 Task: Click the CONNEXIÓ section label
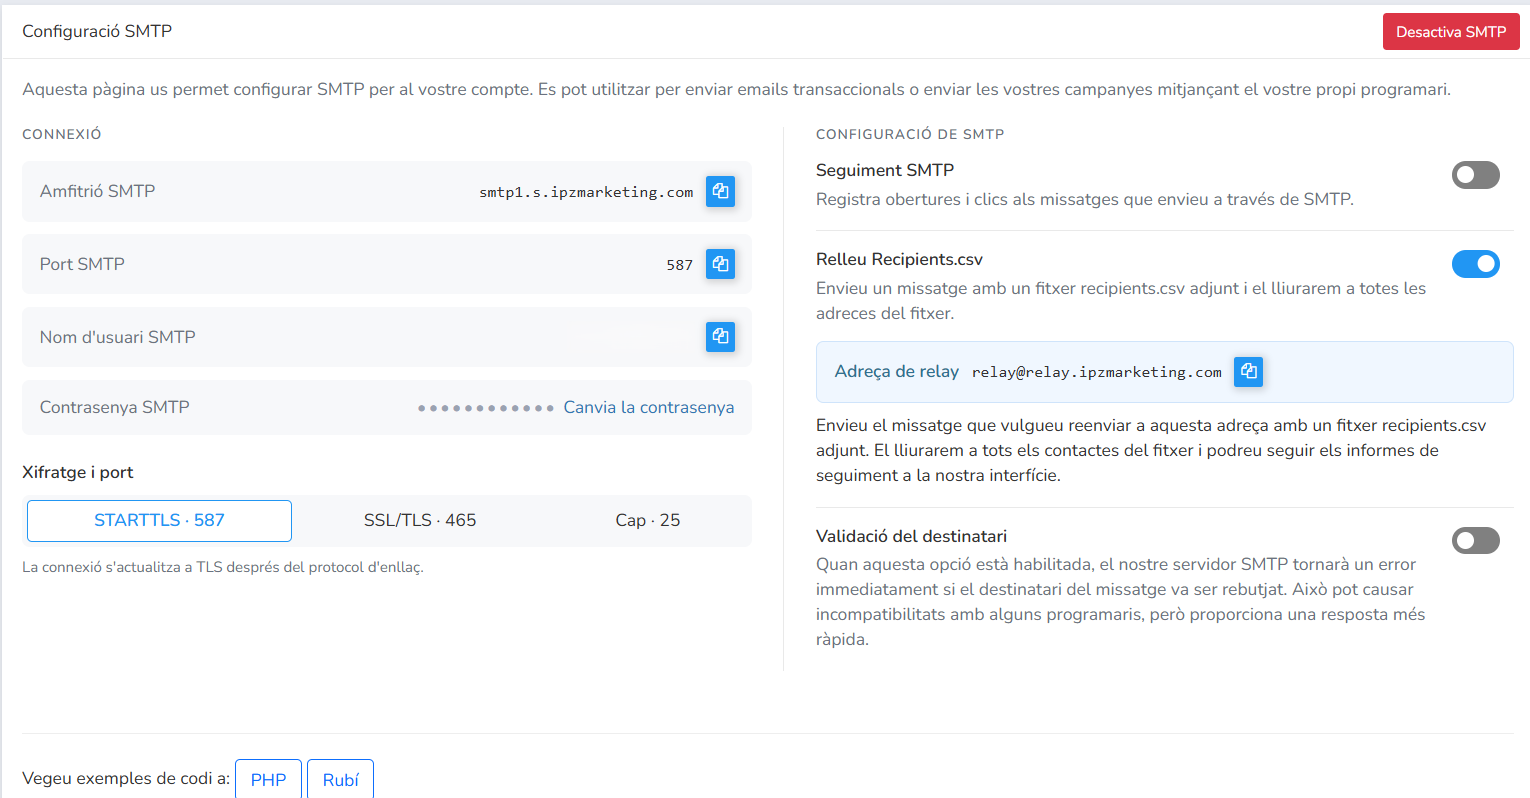coord(62,134)
